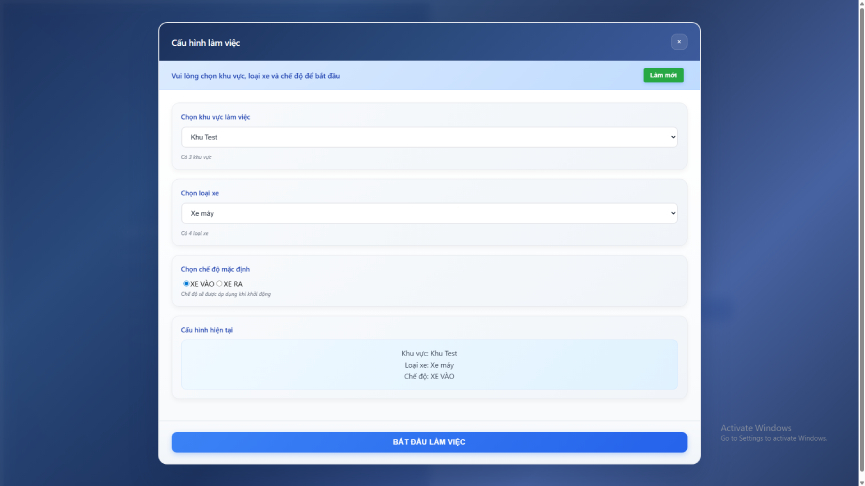Viewport: 865px width, 486px height.
Task: Expand the Chọn loại xe dropdown
Action: click(x=428, y=213)
